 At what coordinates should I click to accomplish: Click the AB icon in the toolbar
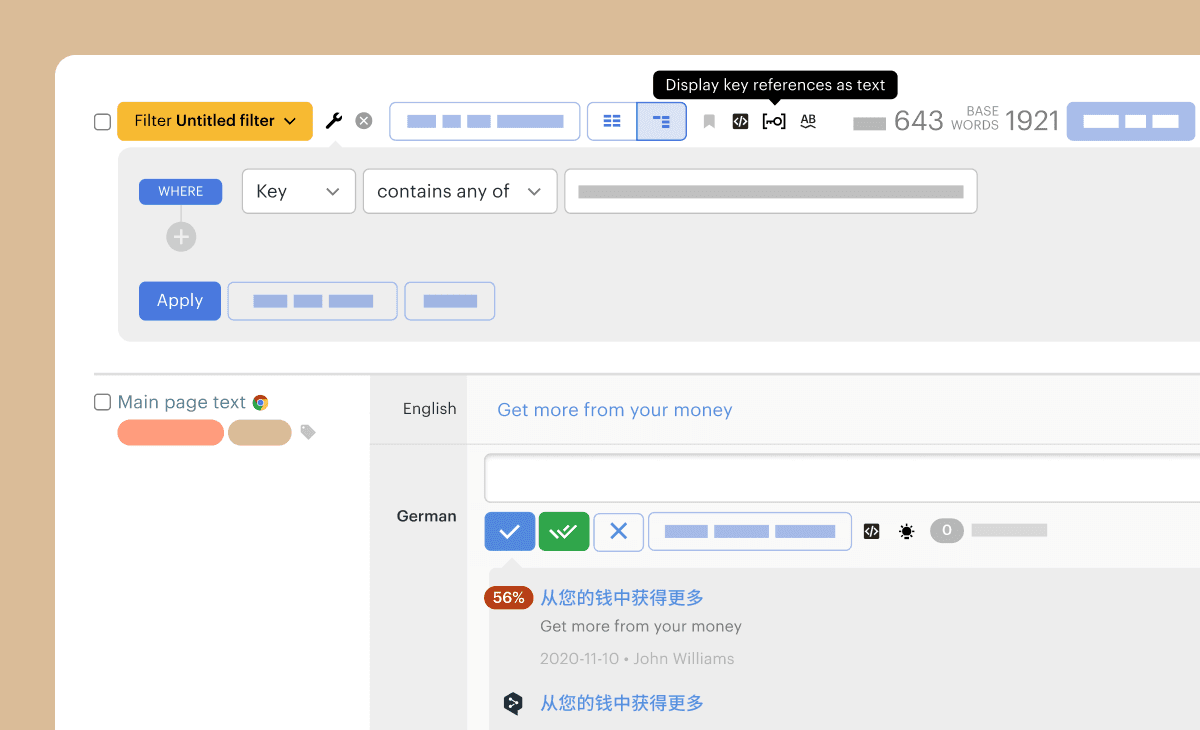pos(808,121)
